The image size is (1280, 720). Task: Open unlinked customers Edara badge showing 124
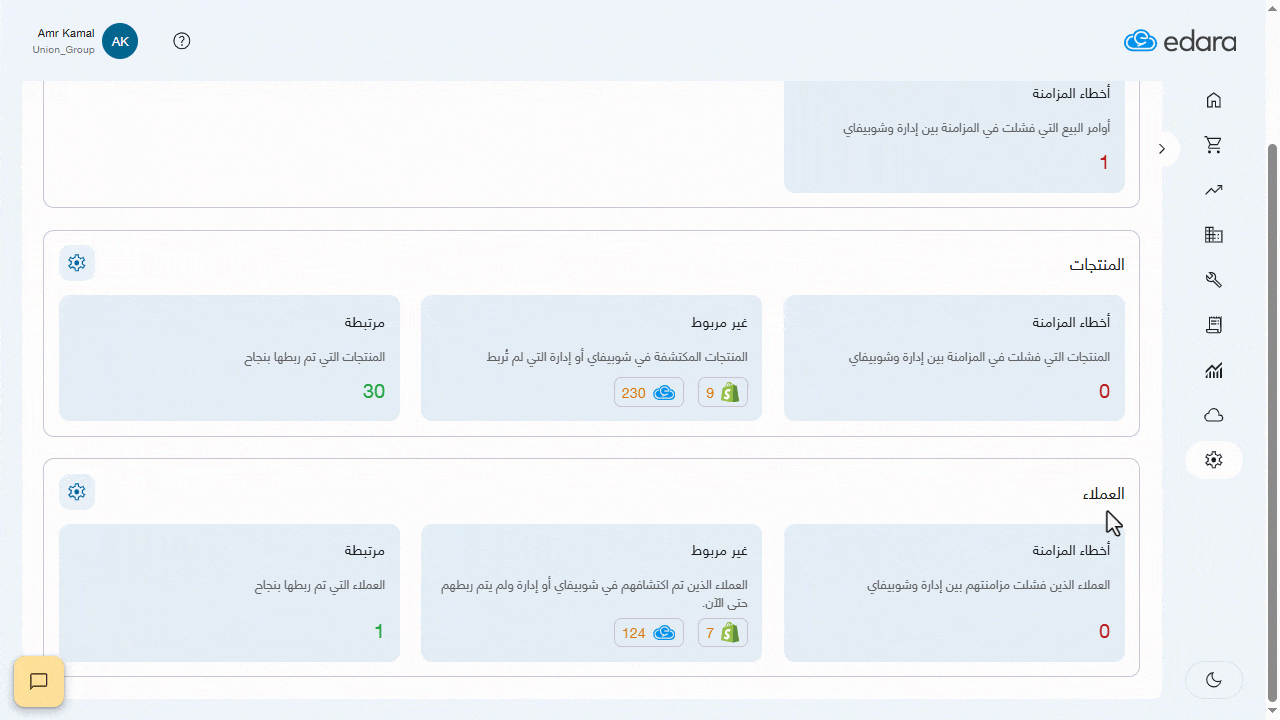(x=649, y=633)
